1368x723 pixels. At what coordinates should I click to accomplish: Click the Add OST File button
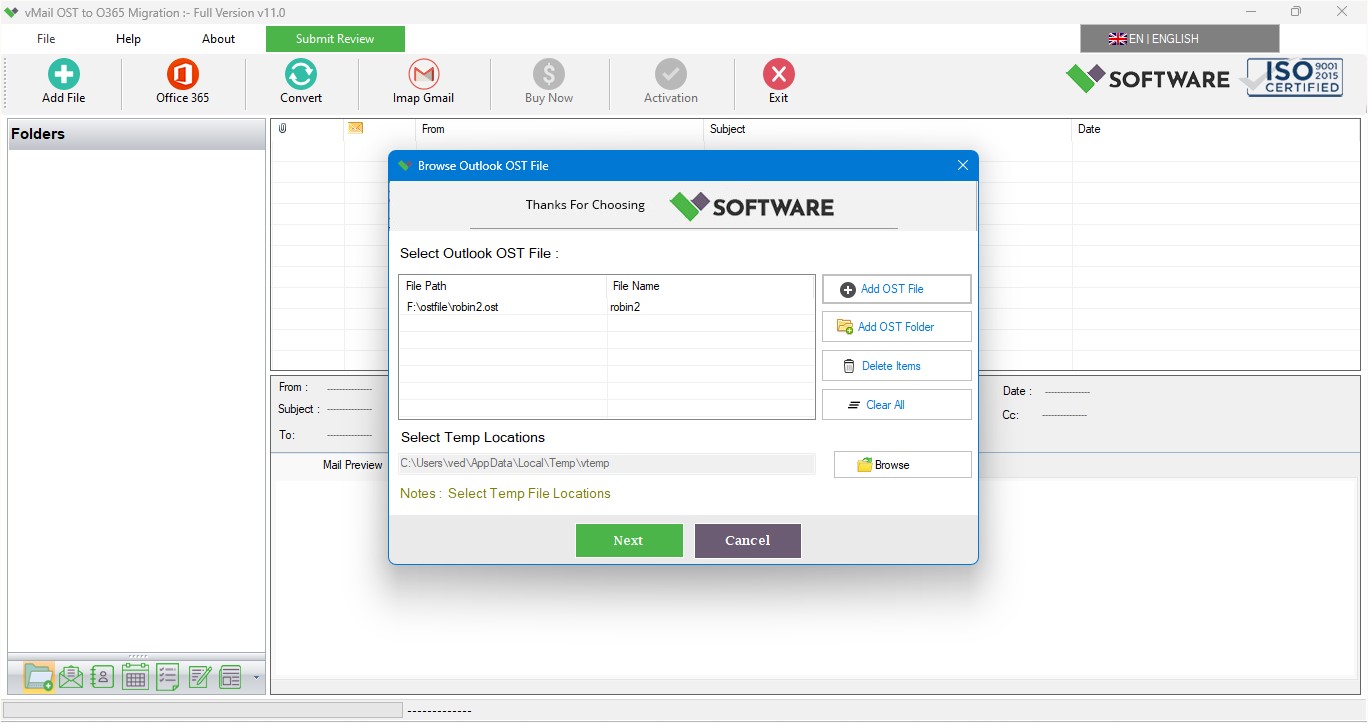tap(896, 289)
